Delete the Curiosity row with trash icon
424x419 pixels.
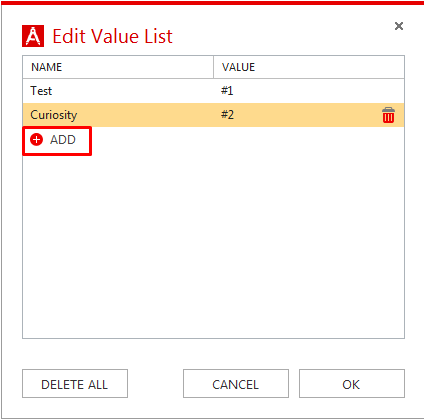[x=388, y=115]
